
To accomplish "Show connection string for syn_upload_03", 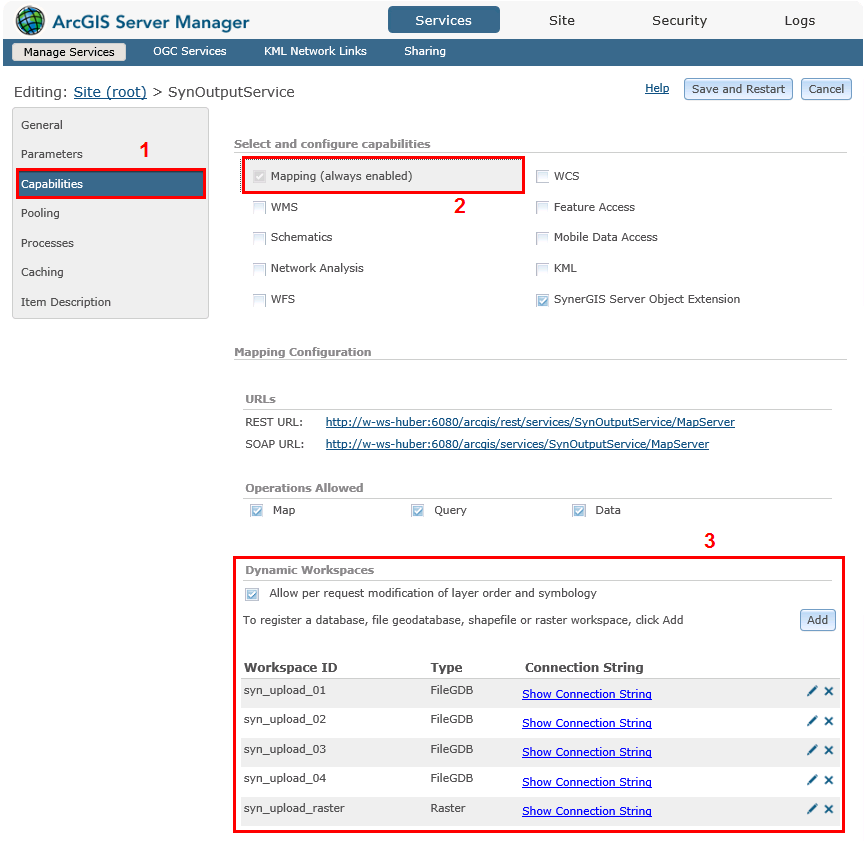I will [x=586, y=751].
